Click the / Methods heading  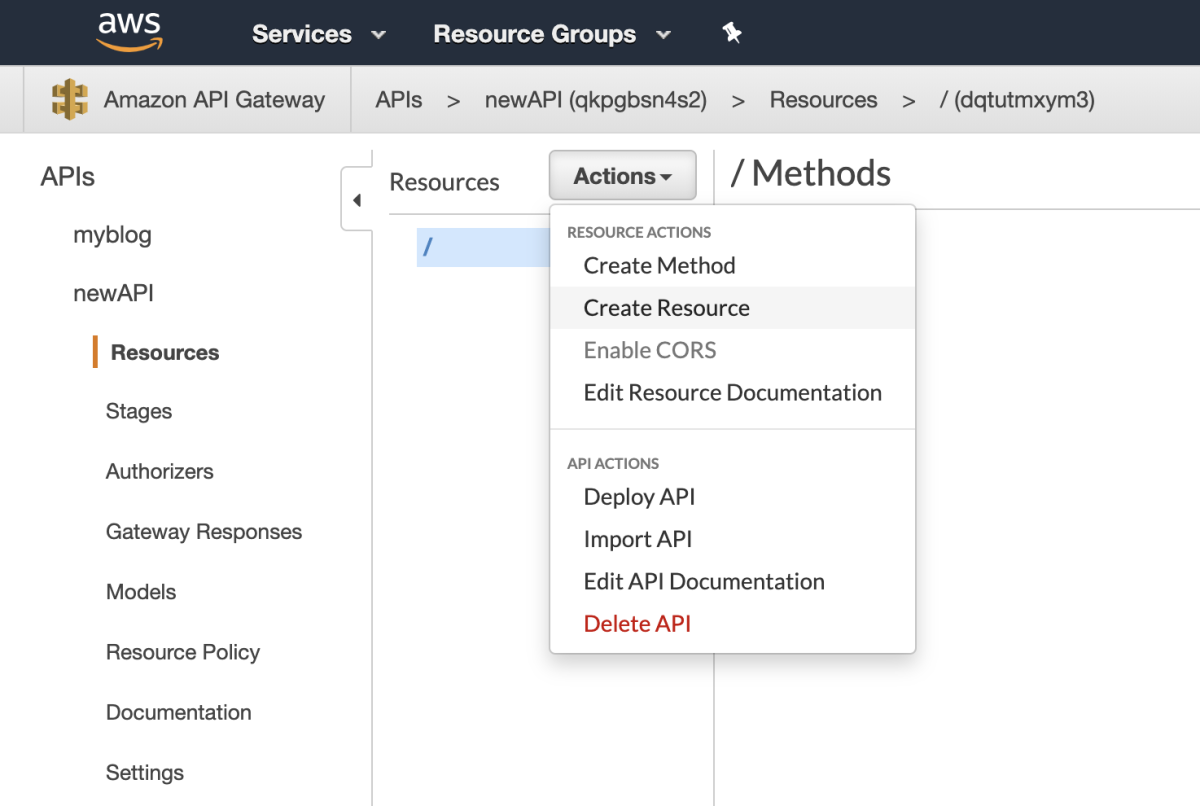811,174
